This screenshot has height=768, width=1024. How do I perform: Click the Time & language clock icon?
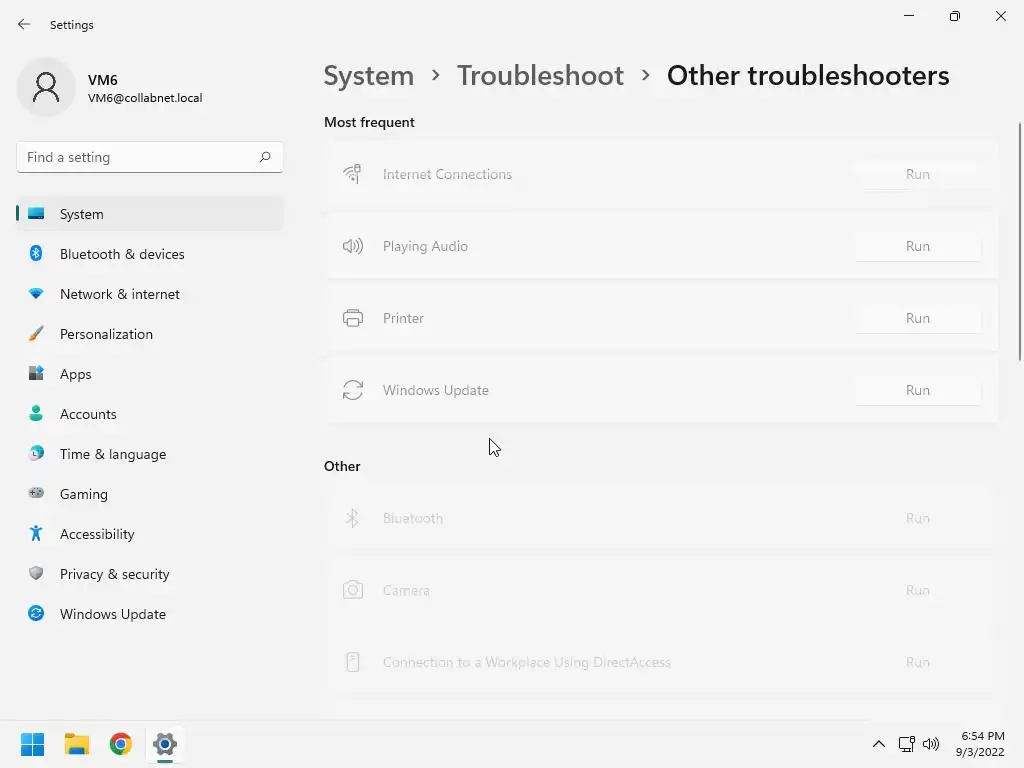click(37, 453)
